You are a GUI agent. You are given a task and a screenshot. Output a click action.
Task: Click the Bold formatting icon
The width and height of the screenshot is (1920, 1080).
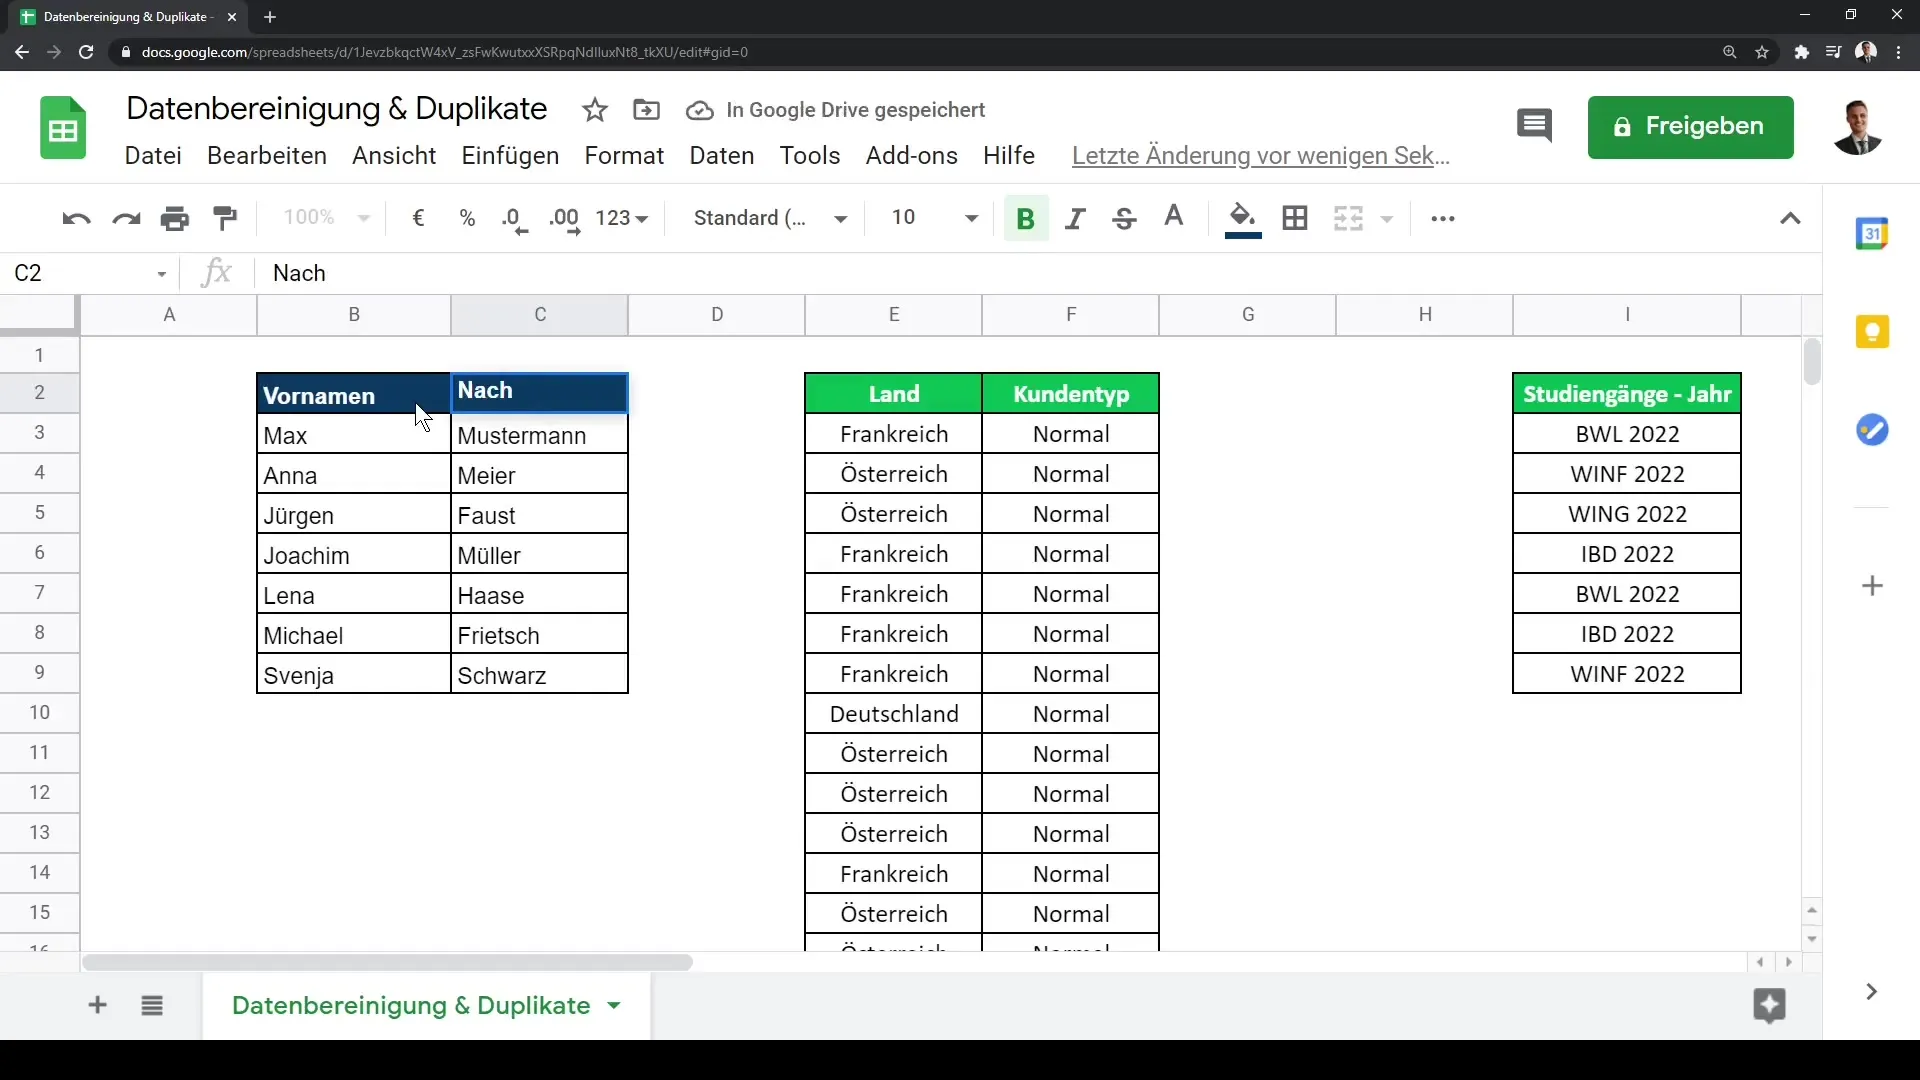point(1026,218)
